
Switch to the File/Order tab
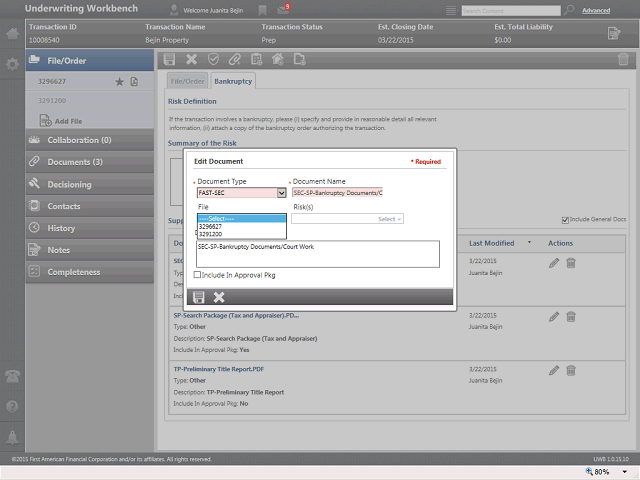point(187,81)
